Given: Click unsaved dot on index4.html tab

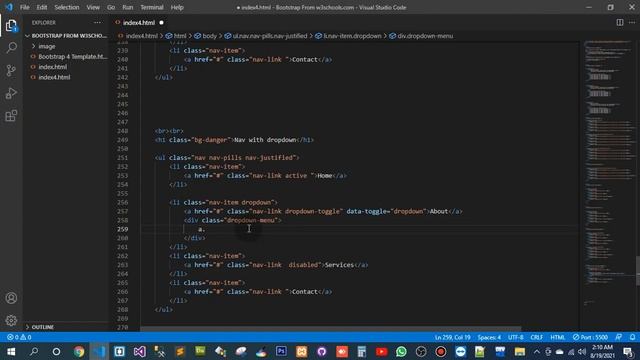Looking at the screenshot, I should coord(161,22).
